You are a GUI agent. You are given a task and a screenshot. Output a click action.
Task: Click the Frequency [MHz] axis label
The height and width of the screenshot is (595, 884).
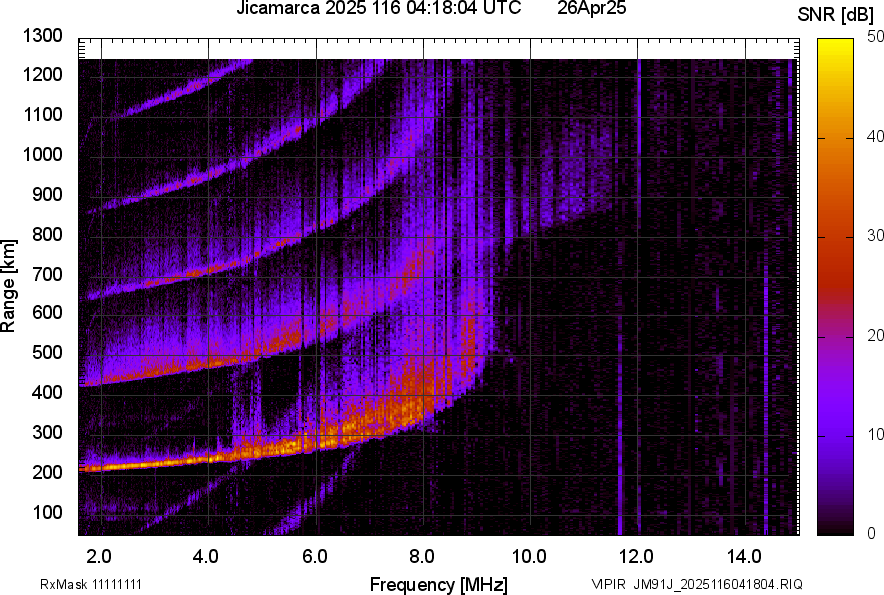click(438, 584)
